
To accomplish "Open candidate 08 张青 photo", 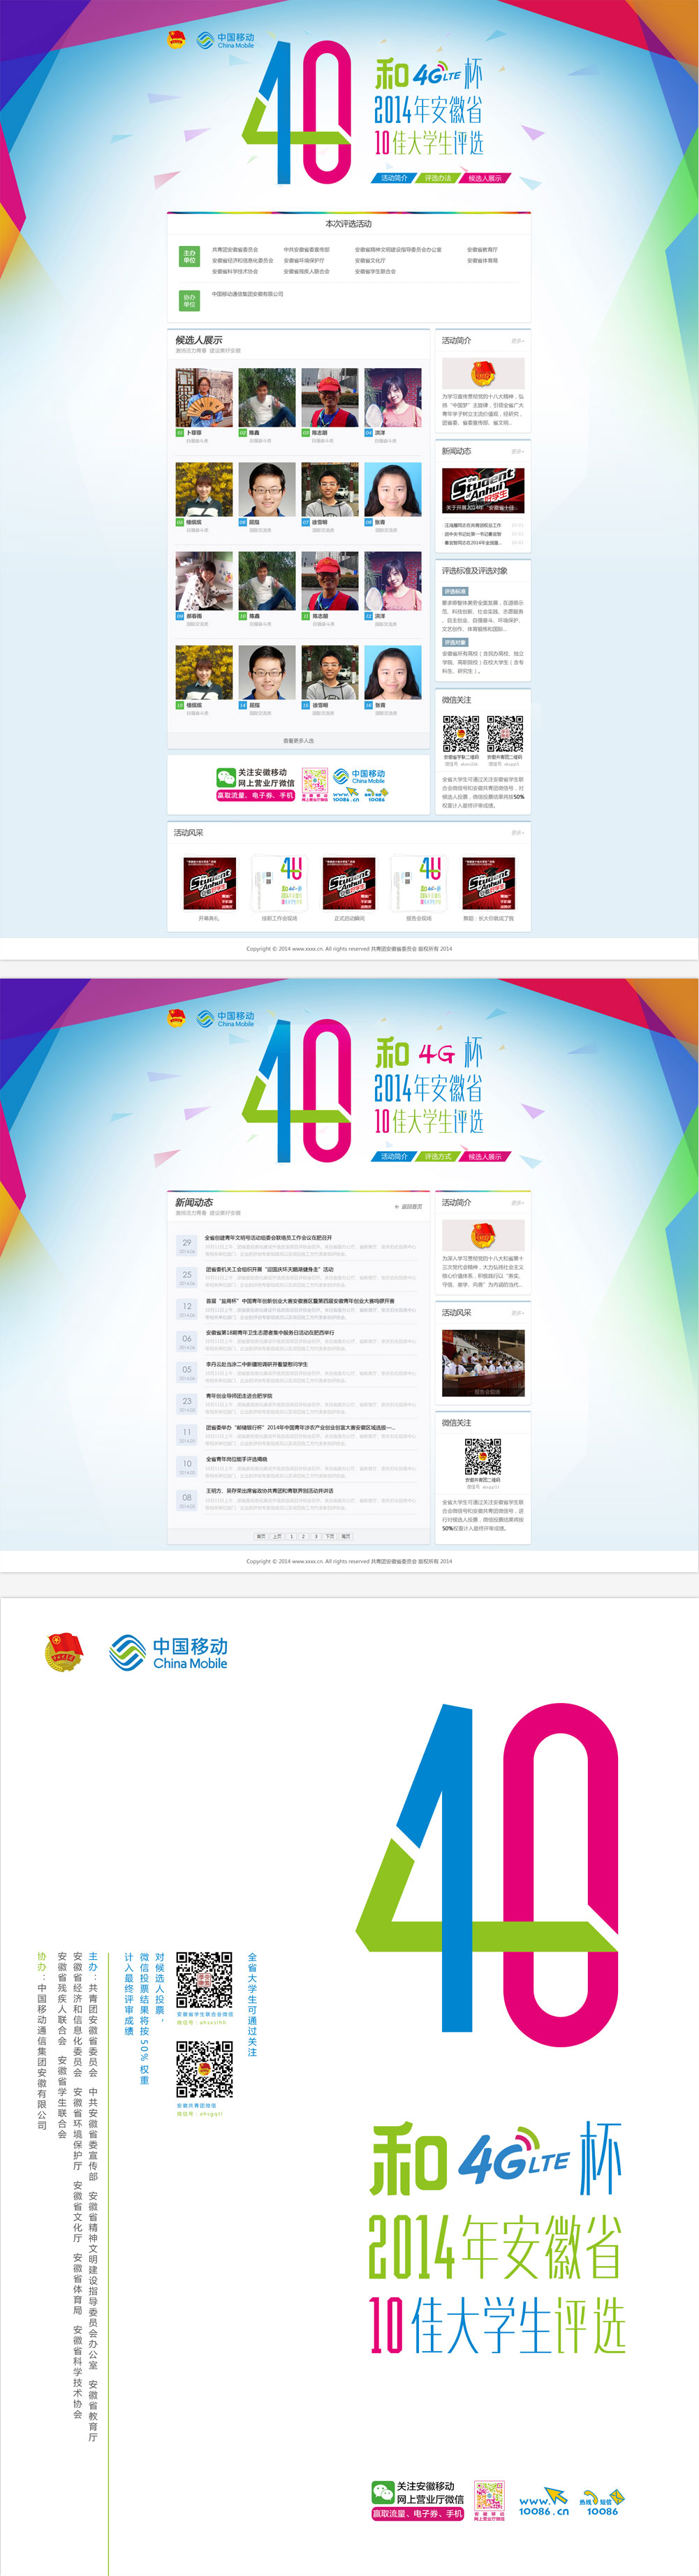I will tap(392, 489).
